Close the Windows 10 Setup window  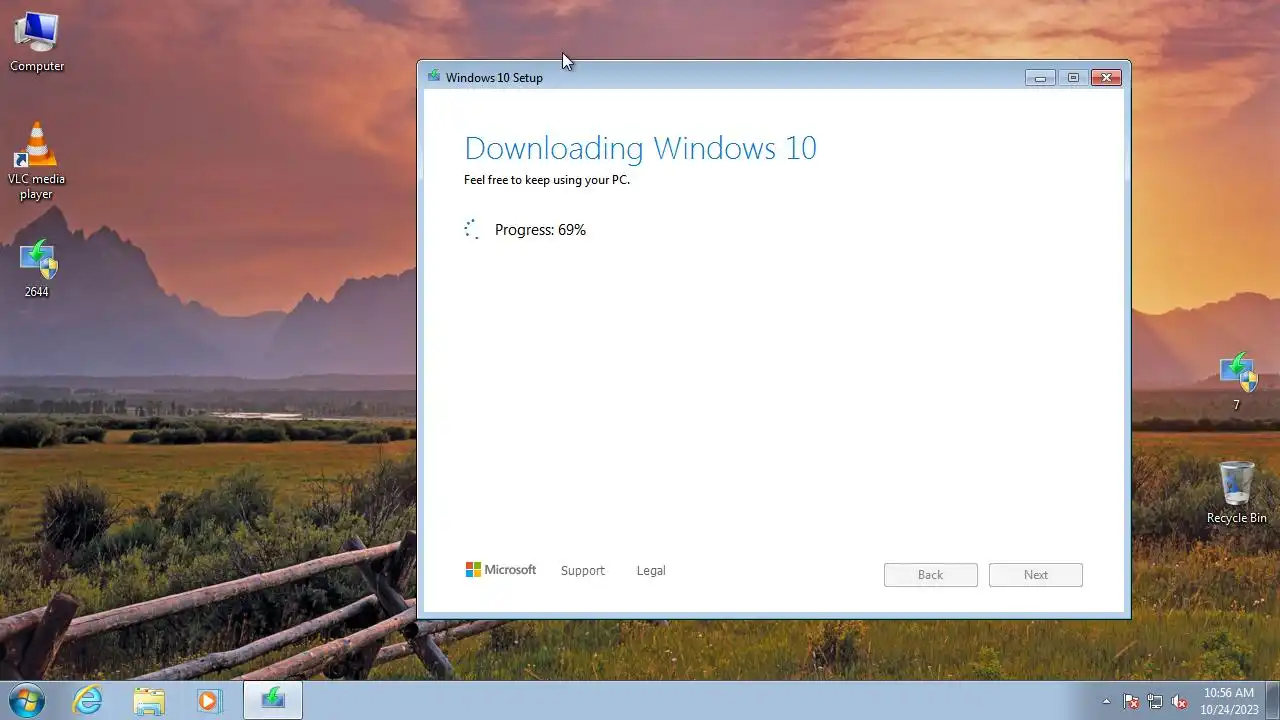[1106, 77]
